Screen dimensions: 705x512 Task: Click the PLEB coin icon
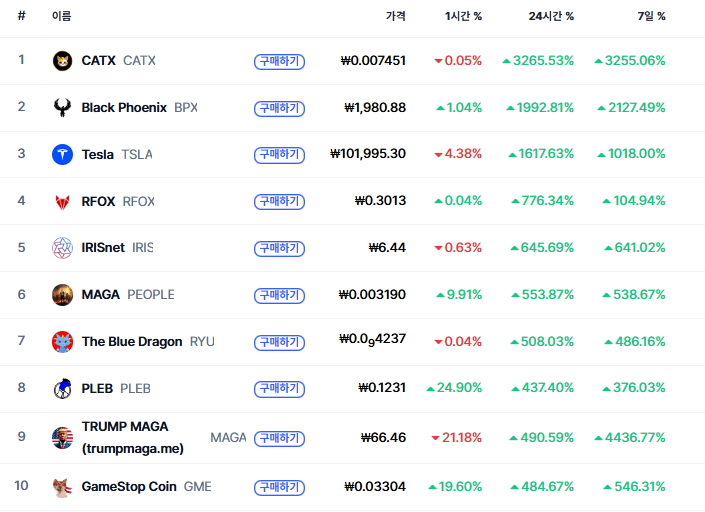point(62,388)
